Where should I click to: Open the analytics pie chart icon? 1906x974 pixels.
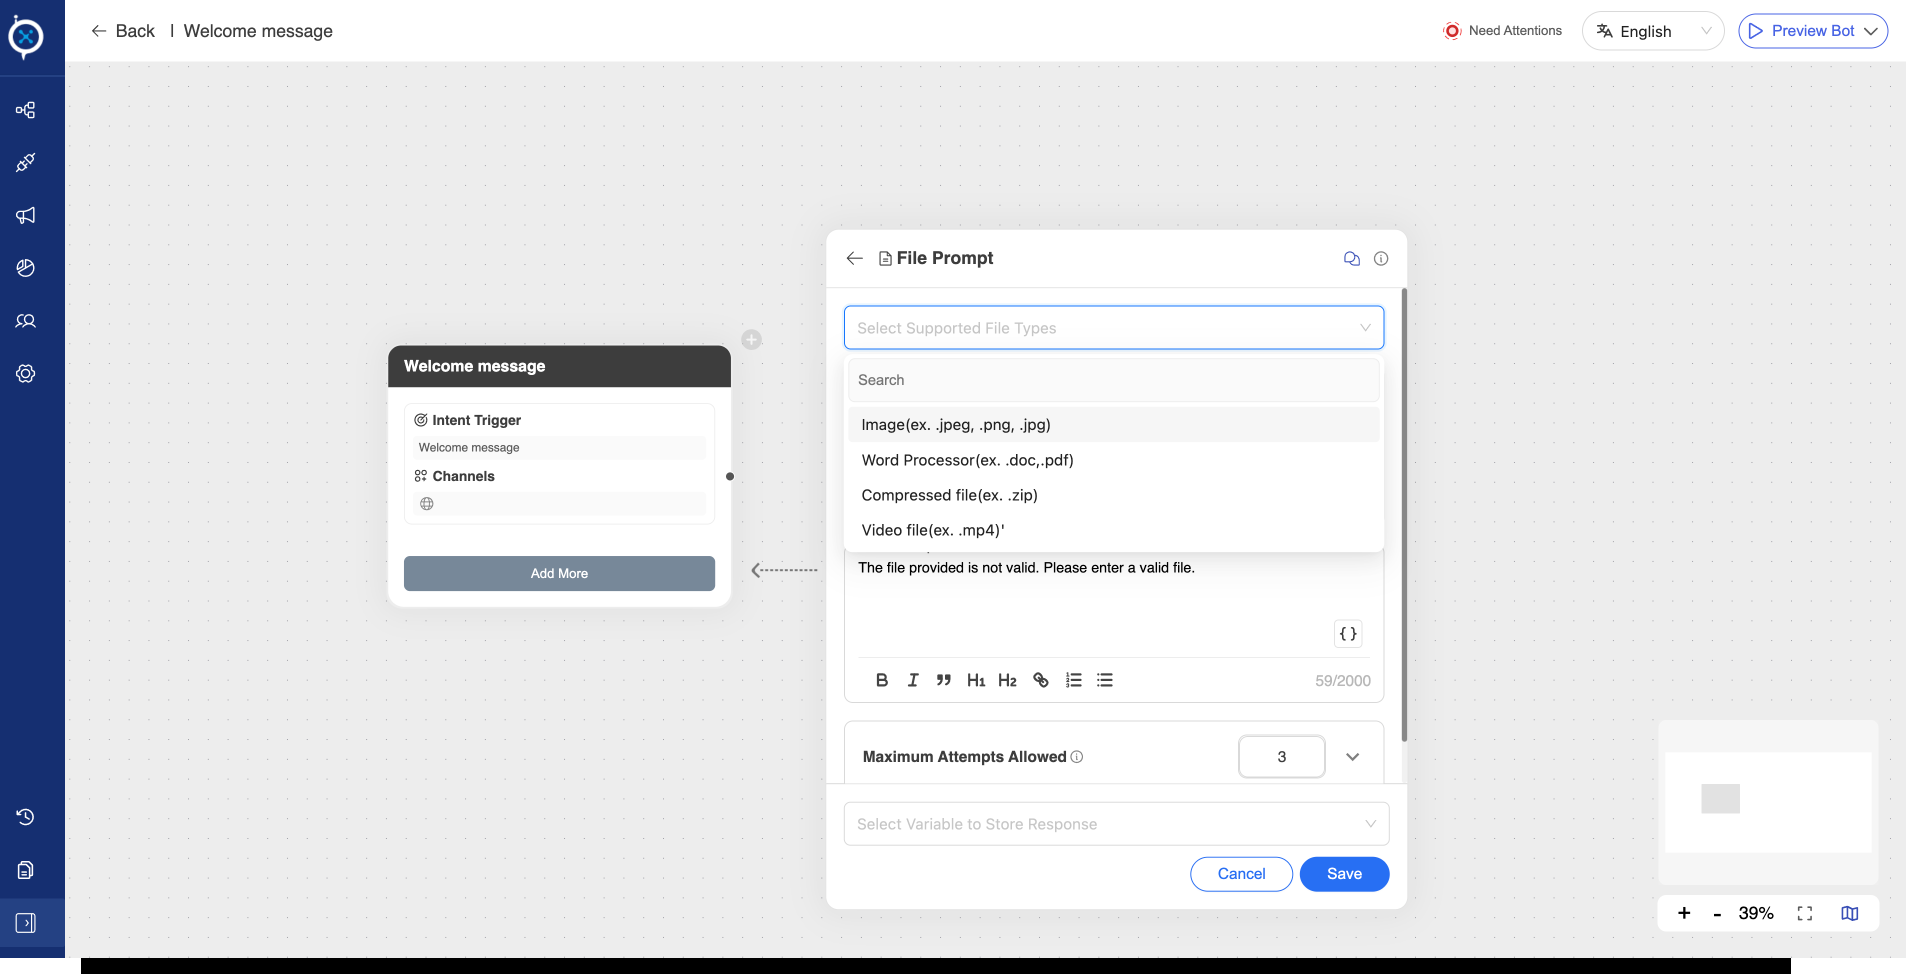[x=26, y=268]
